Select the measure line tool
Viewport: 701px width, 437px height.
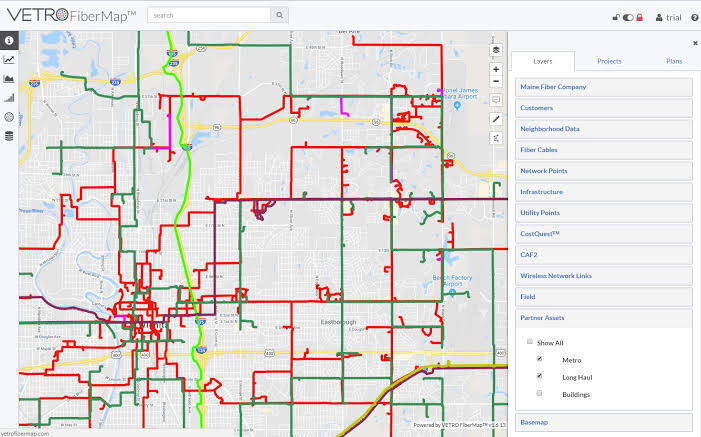(x=496, y=119)
